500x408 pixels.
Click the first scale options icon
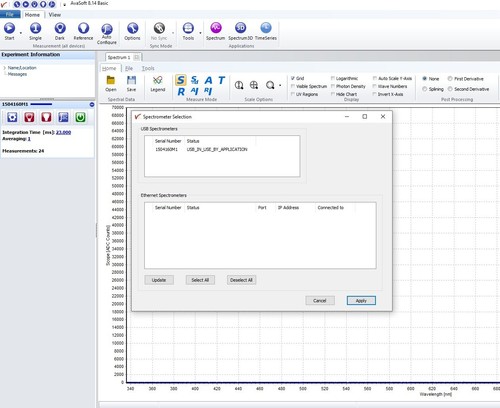tap(239, 85)
